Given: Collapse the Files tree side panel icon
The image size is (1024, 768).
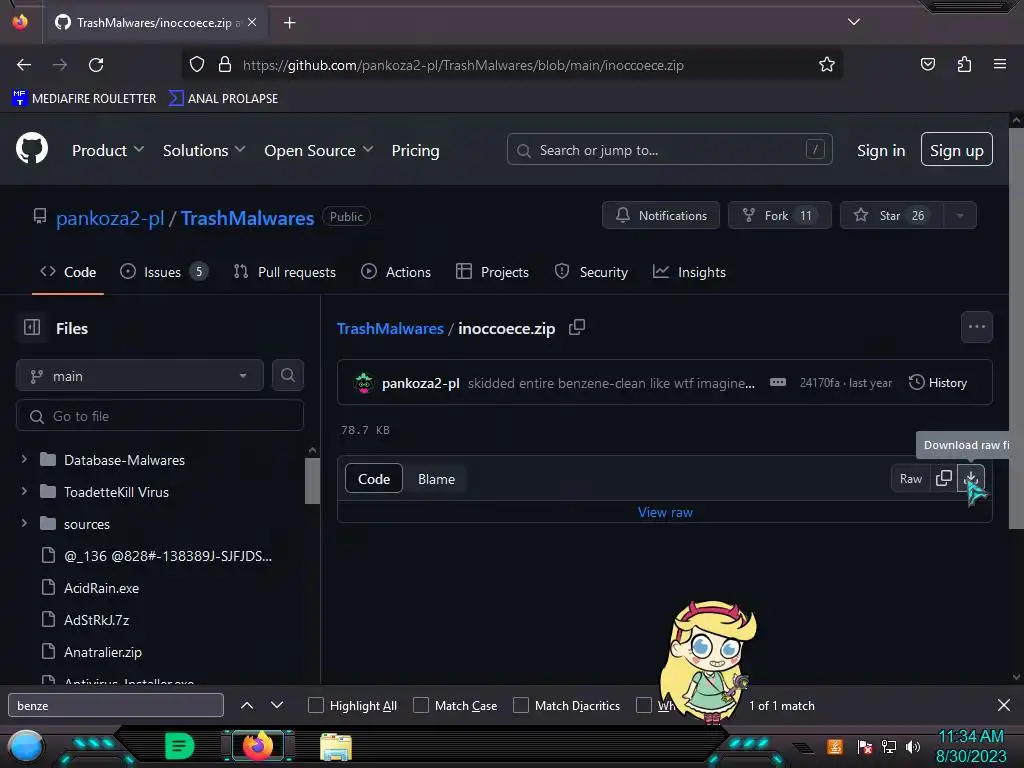Looking at the screenshot, I should (32, 327).
